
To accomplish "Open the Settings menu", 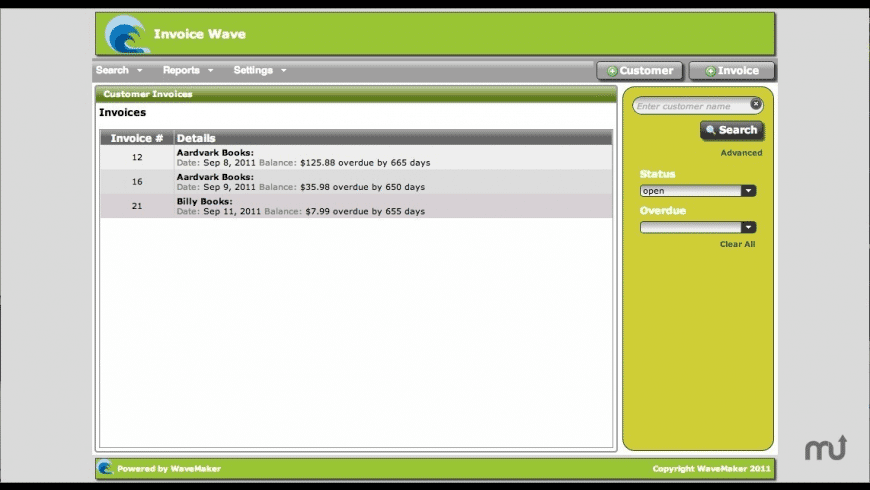I will click(260, 70).
